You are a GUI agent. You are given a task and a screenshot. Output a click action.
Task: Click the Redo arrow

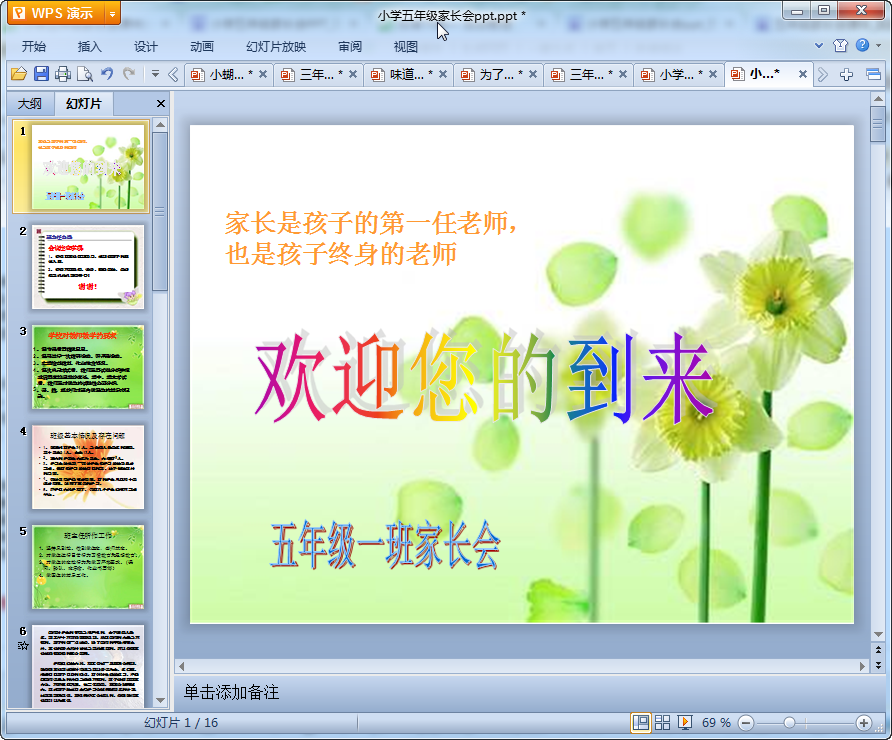[x=129, y=73]
